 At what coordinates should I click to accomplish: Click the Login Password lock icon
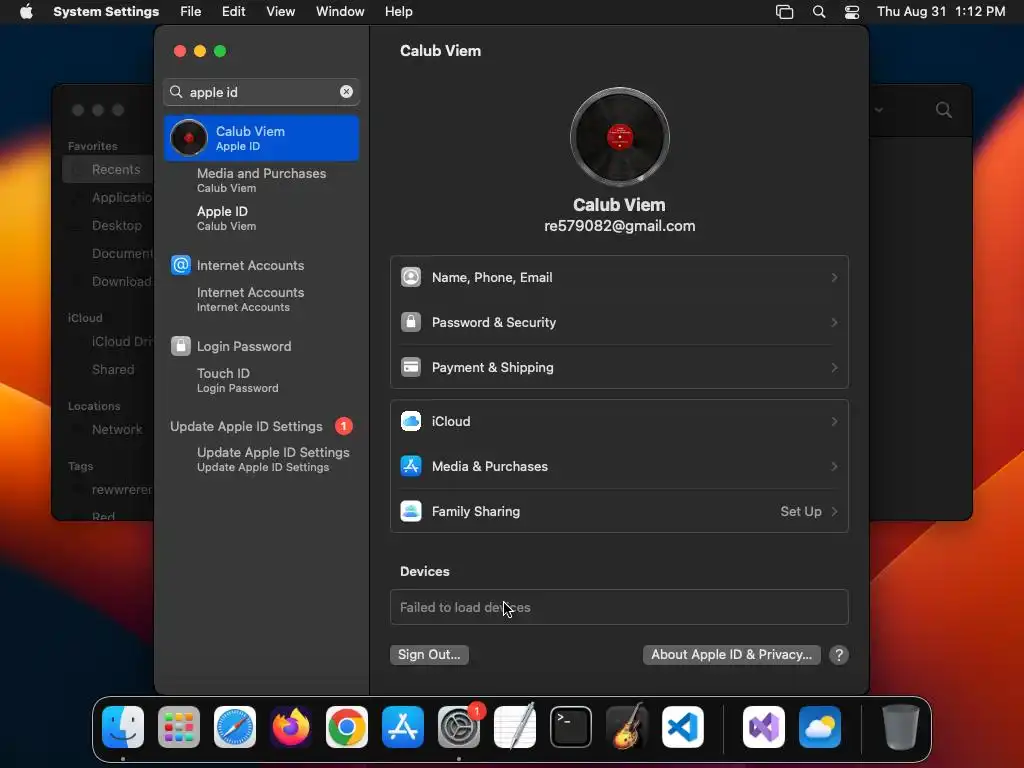click(181, 346)
